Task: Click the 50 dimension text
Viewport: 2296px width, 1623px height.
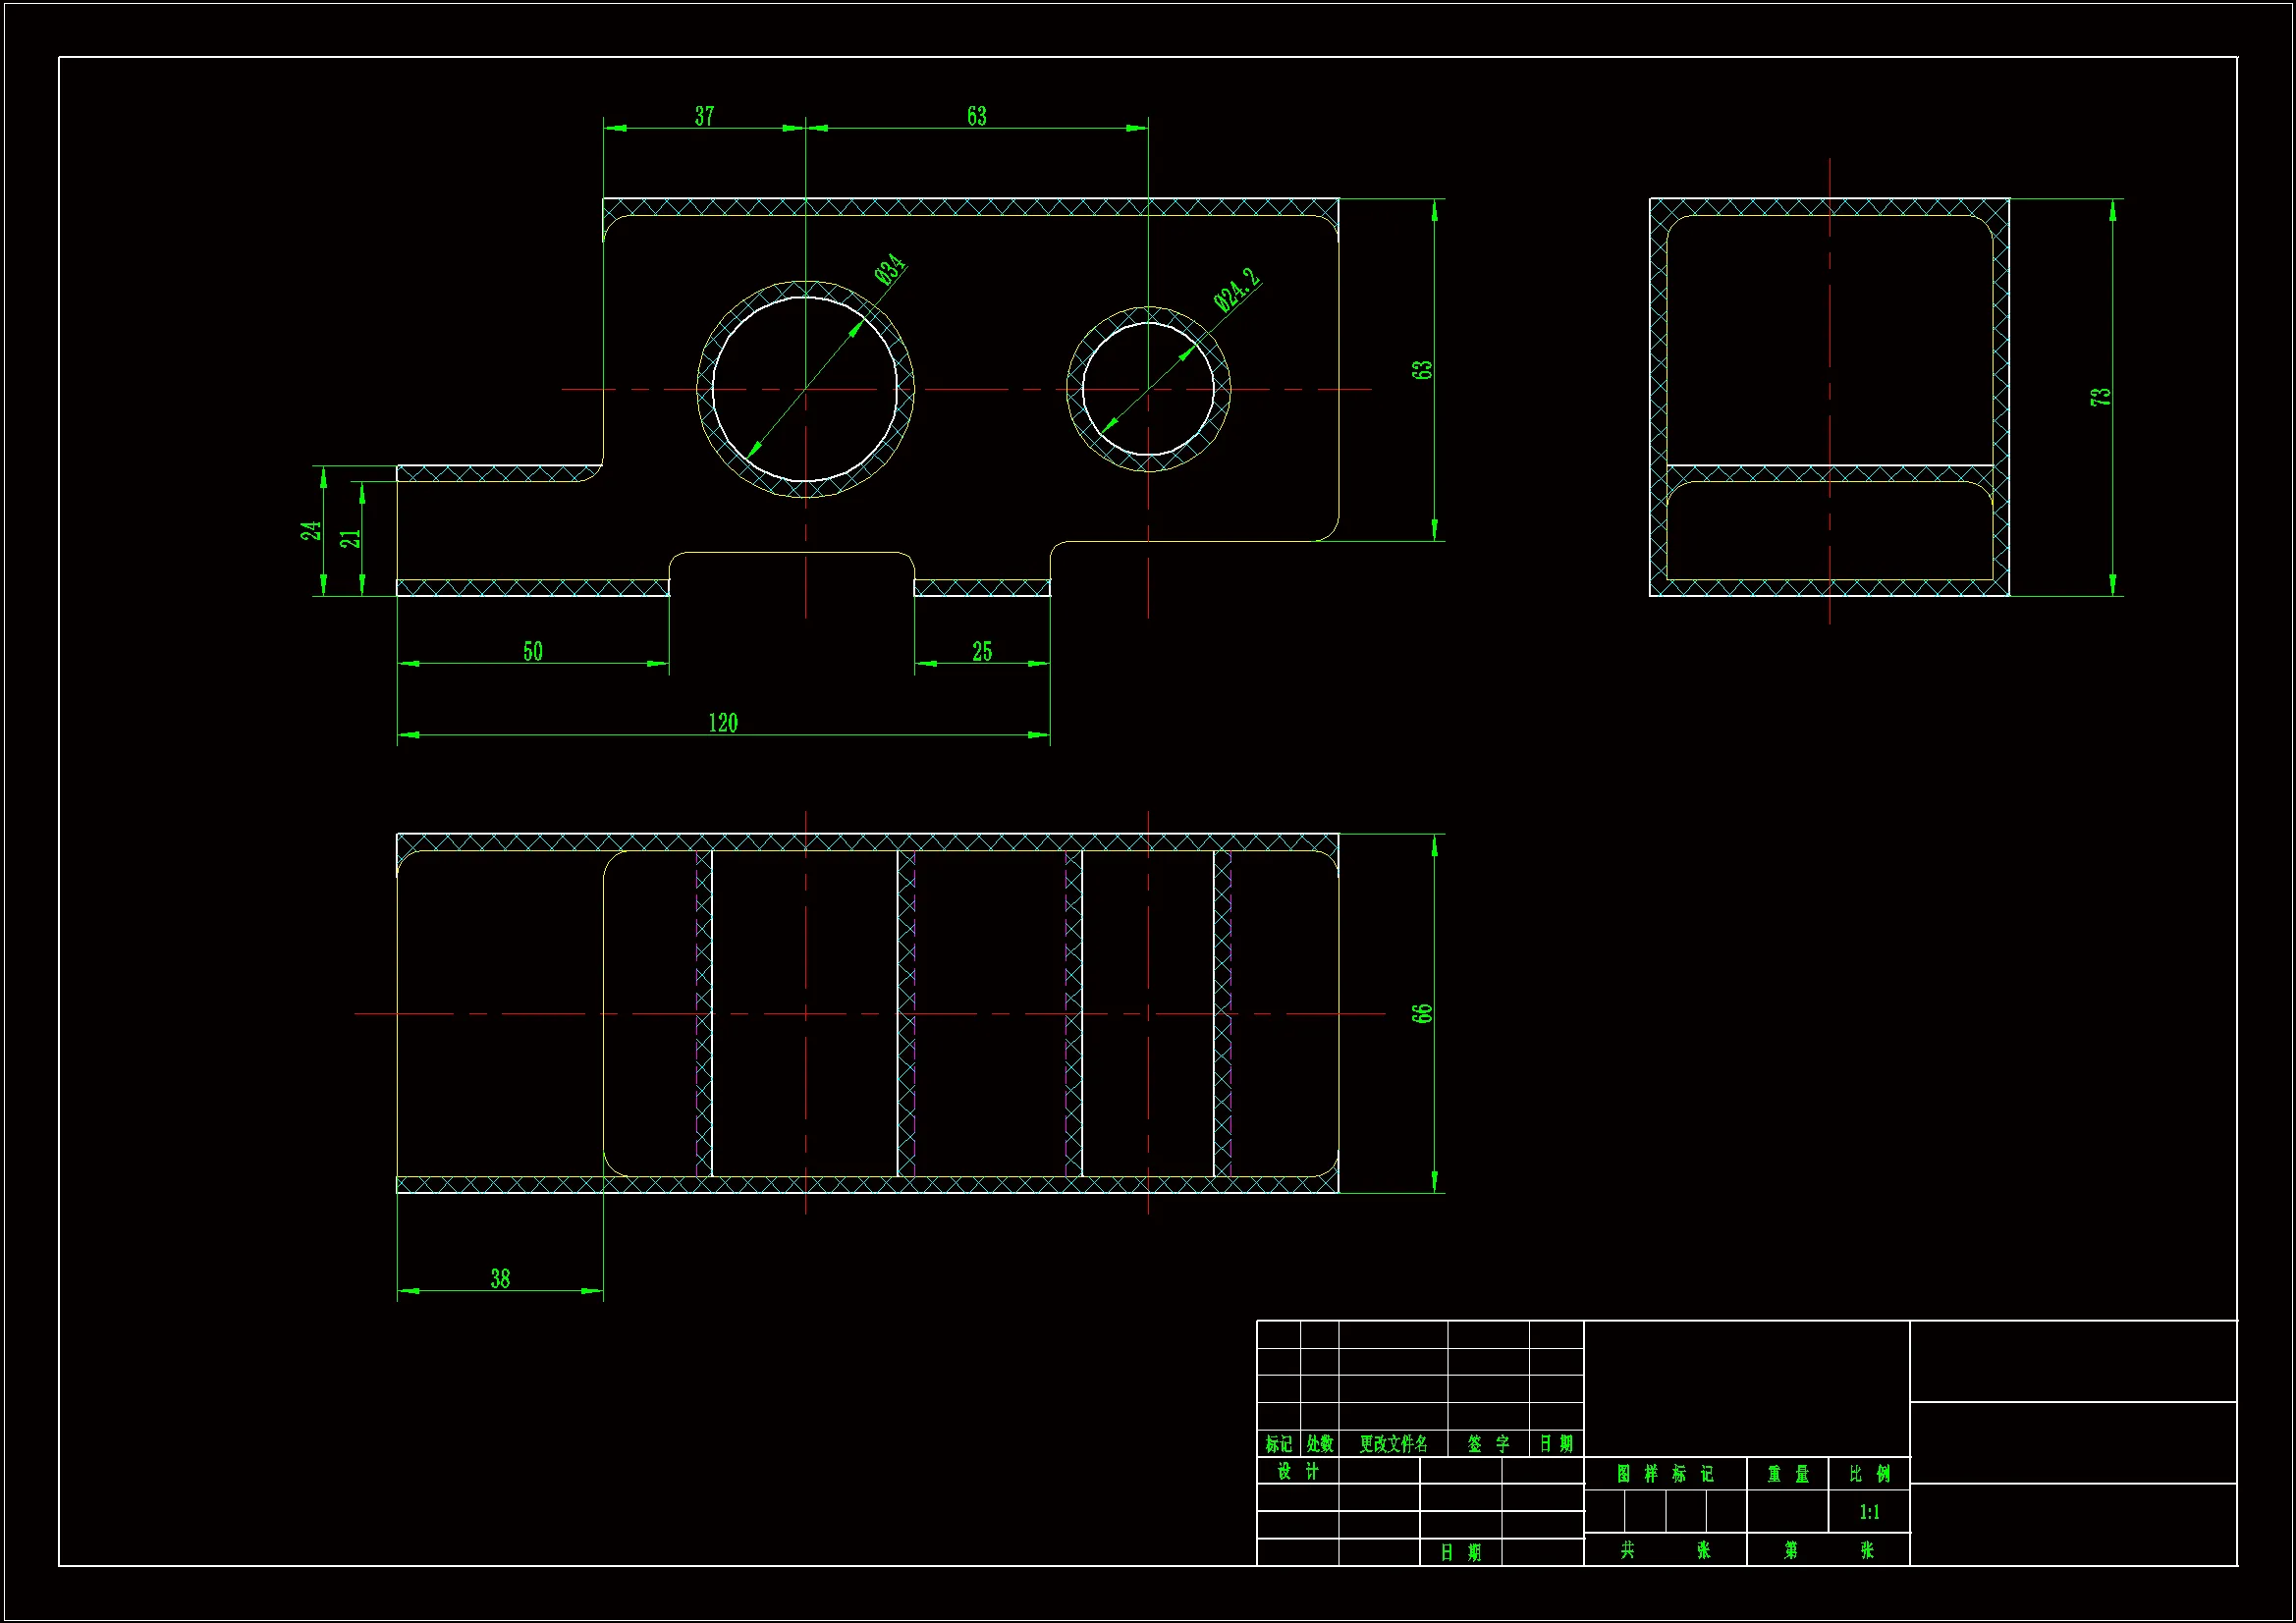Action: tap(533, 652)
